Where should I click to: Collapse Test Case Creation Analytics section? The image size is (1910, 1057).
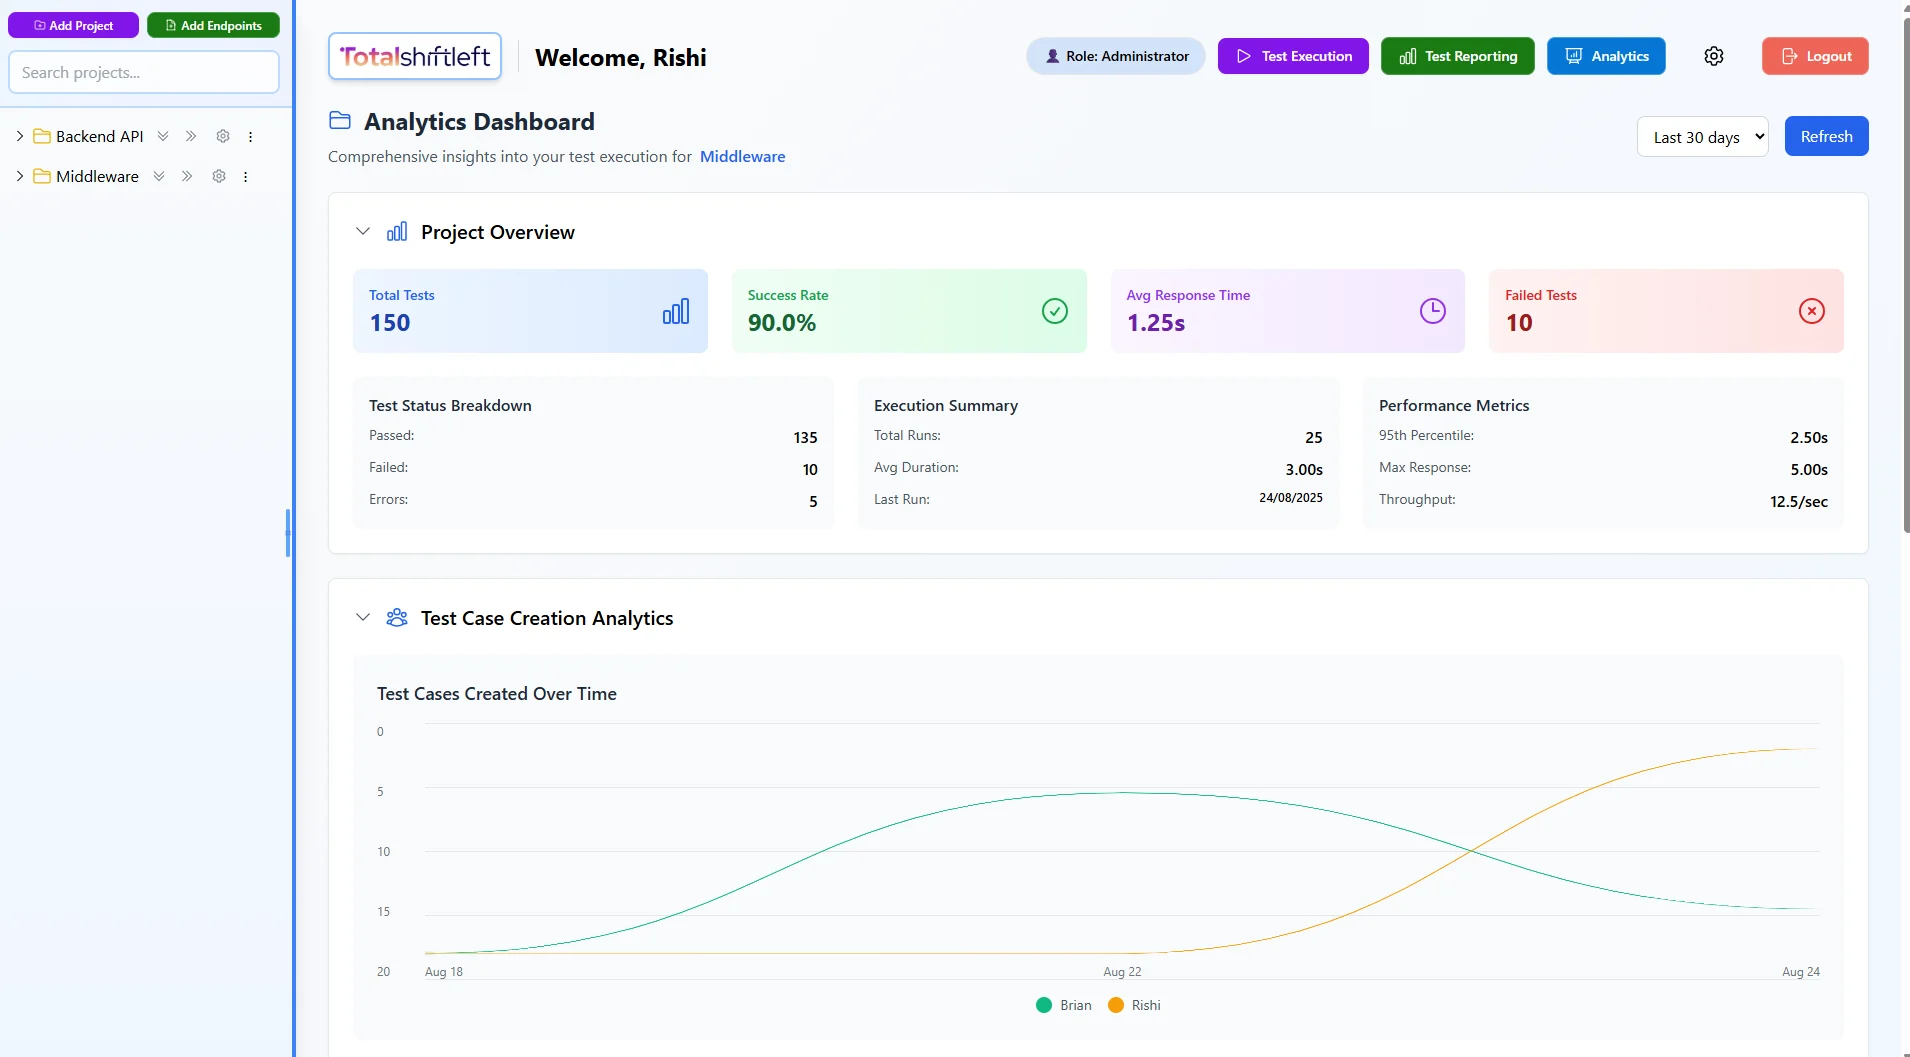coord(363,618)
